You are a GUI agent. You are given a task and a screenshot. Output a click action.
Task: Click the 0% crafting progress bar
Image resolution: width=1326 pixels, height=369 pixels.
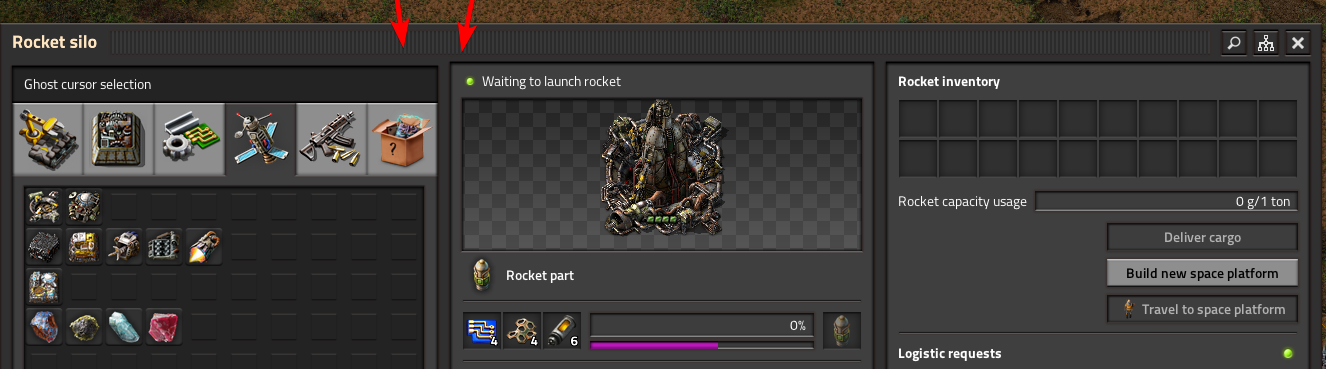pyautogui.click(x=701, y=325)
